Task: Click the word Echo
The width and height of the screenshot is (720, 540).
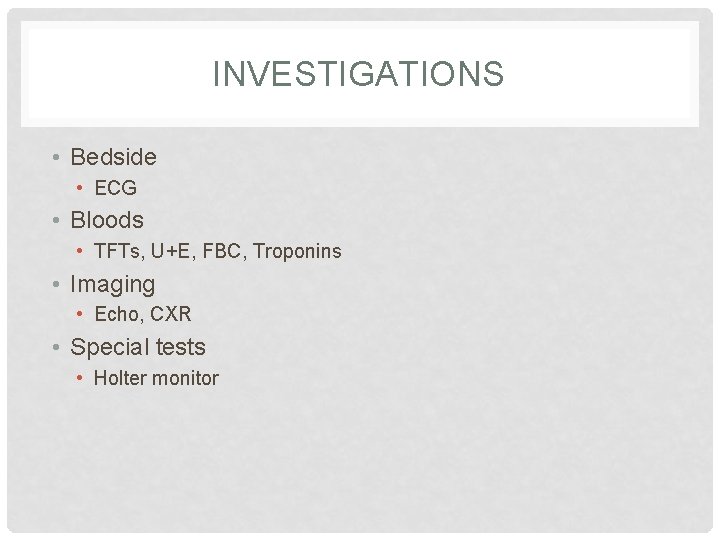Action: [x=116, y=314]
